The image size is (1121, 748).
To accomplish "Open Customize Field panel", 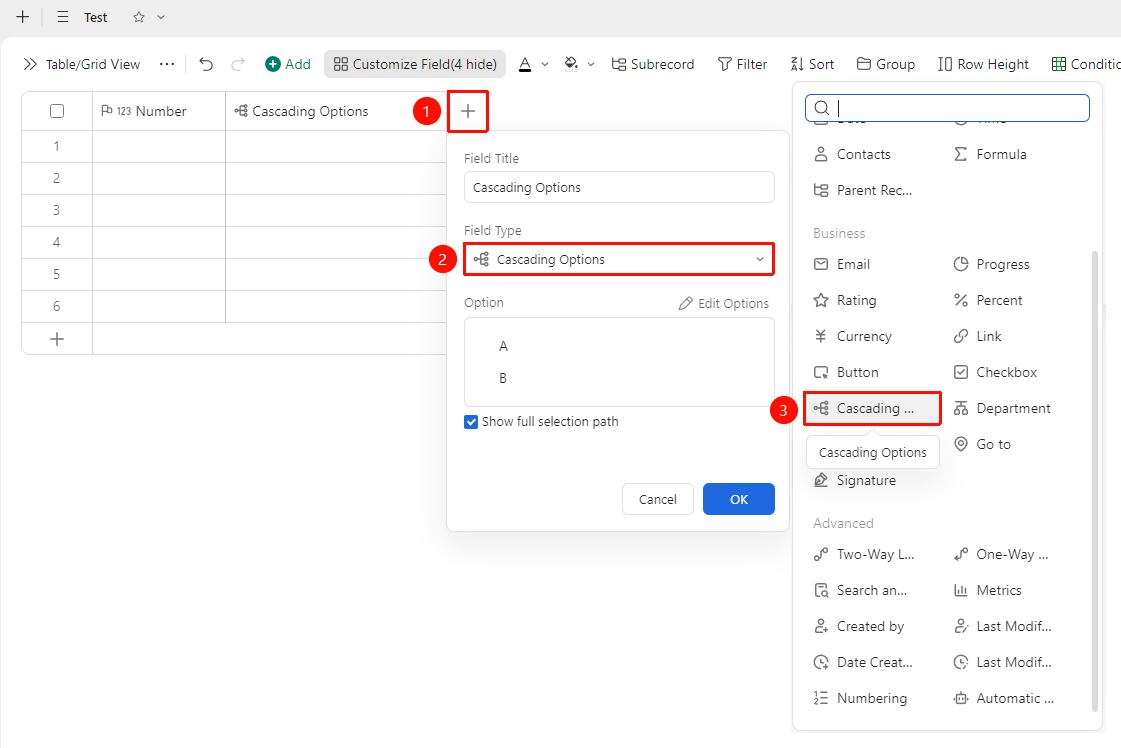I will (415, 64).
